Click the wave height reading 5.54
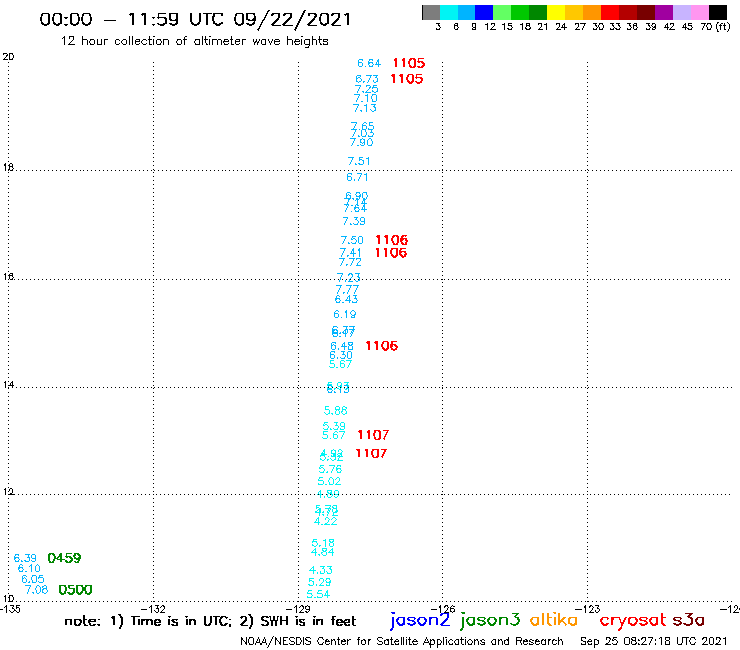Screen dimensions: 740x650 pos(318,594)
